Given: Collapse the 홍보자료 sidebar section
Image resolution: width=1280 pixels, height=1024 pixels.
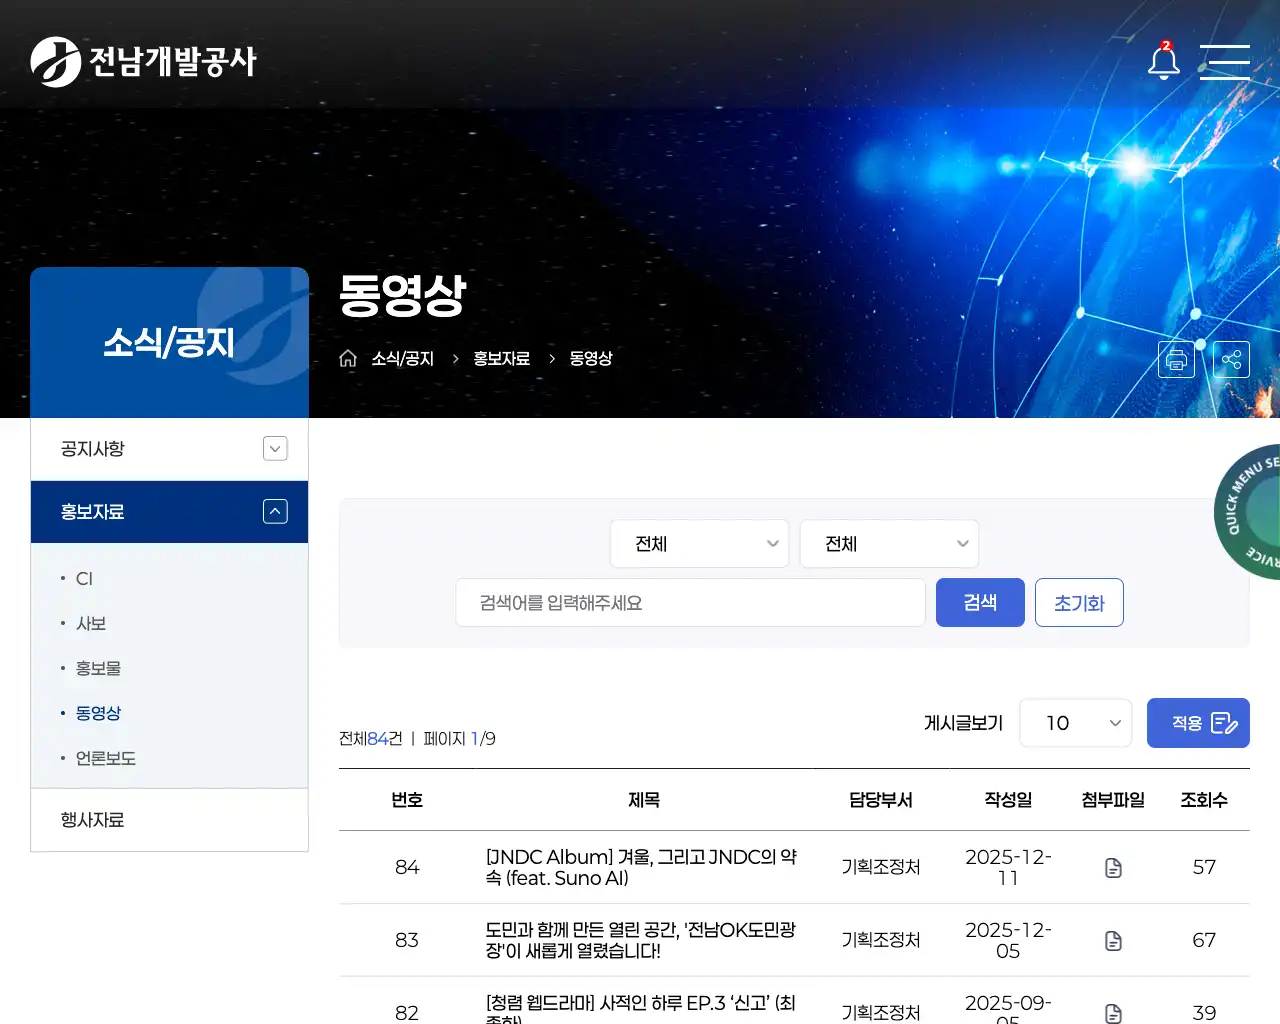Looking at the screenshot, I should click(275, 511).
